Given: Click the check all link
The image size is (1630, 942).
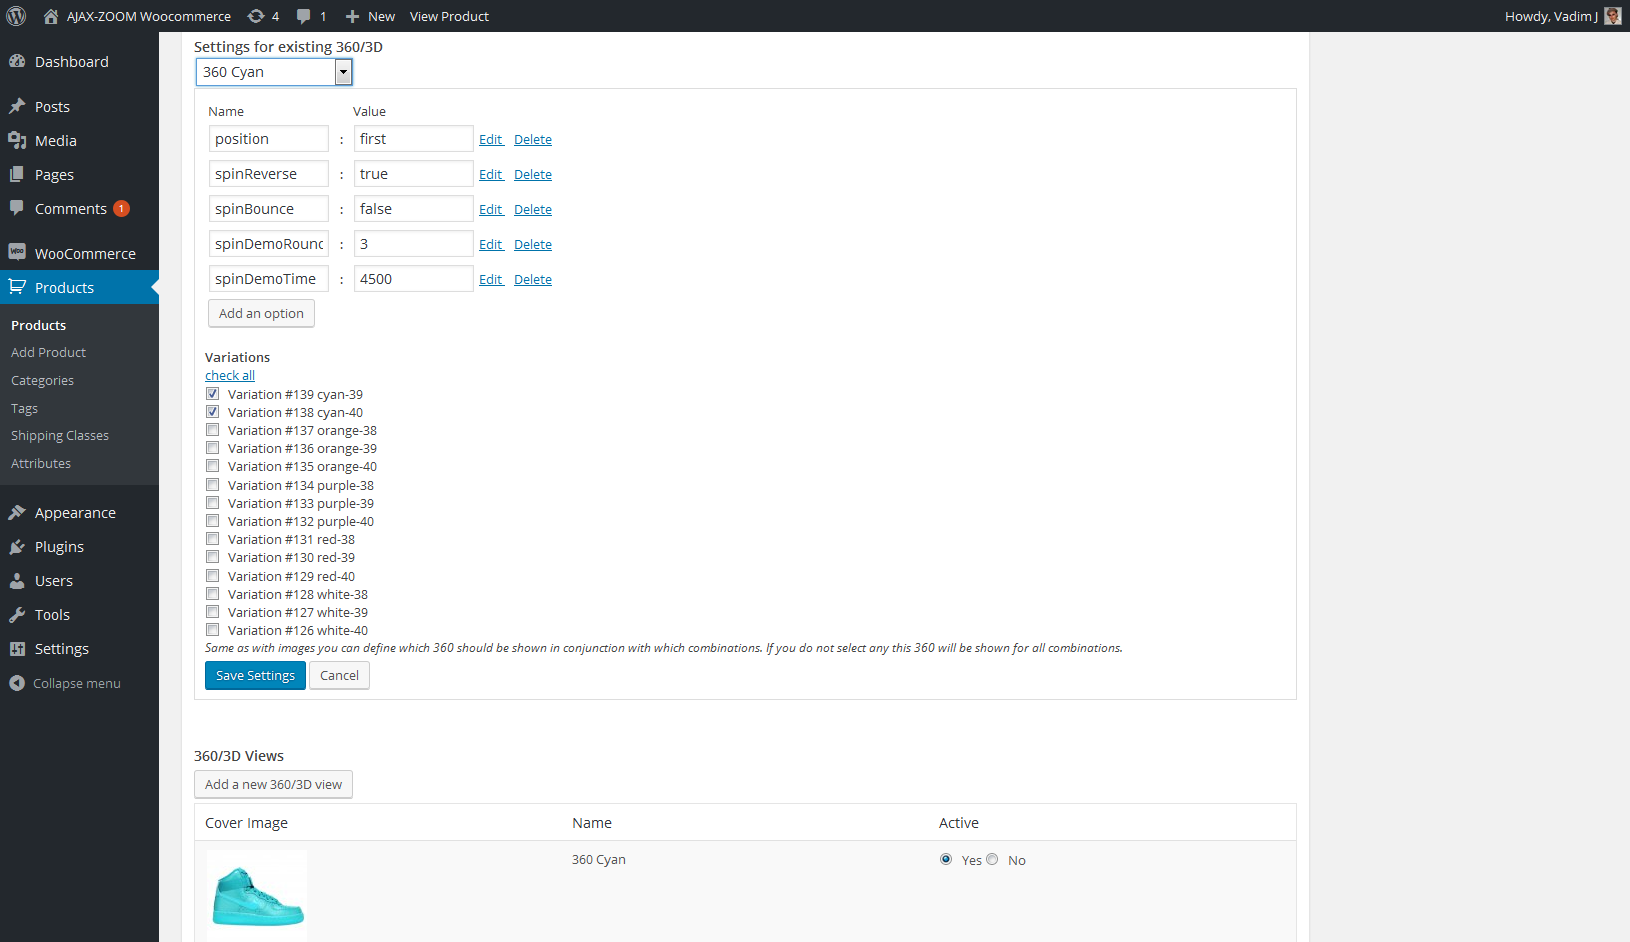Looking at the screenshot, I should 230,375.
